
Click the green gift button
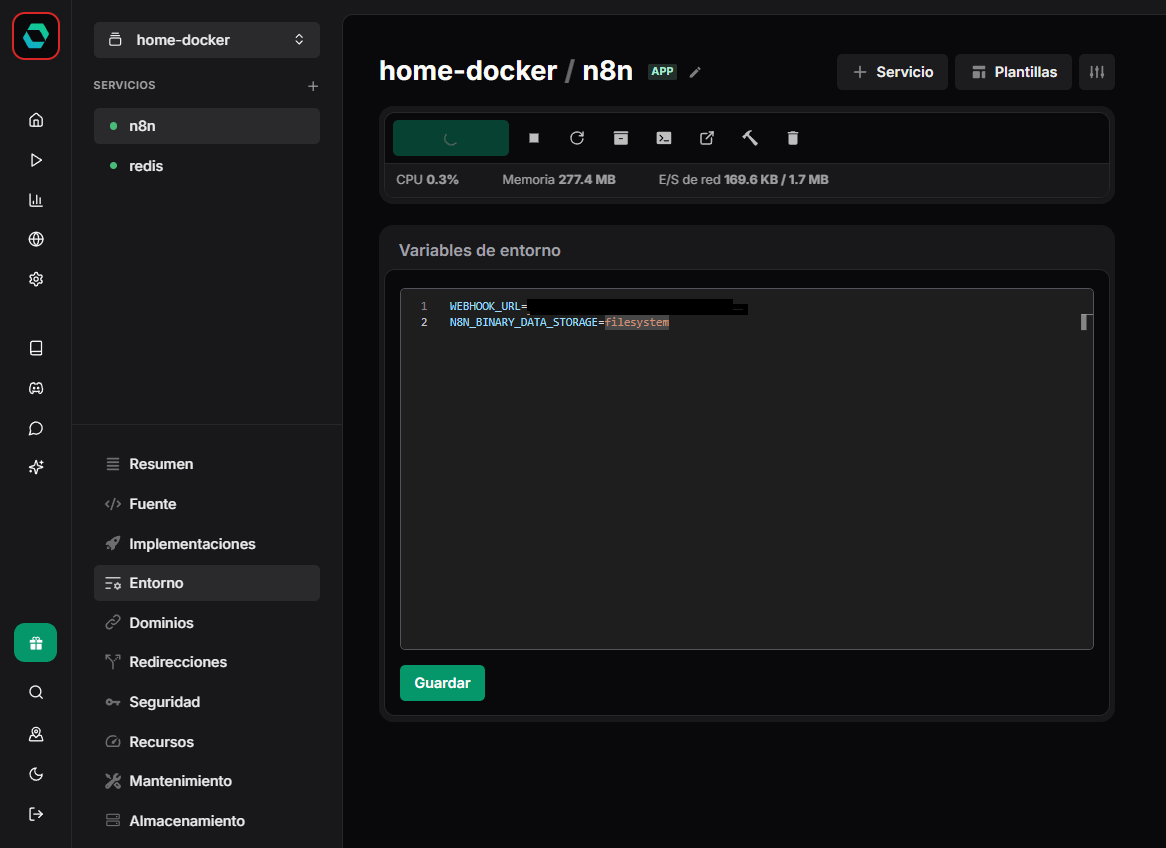(x=36, y=643)
